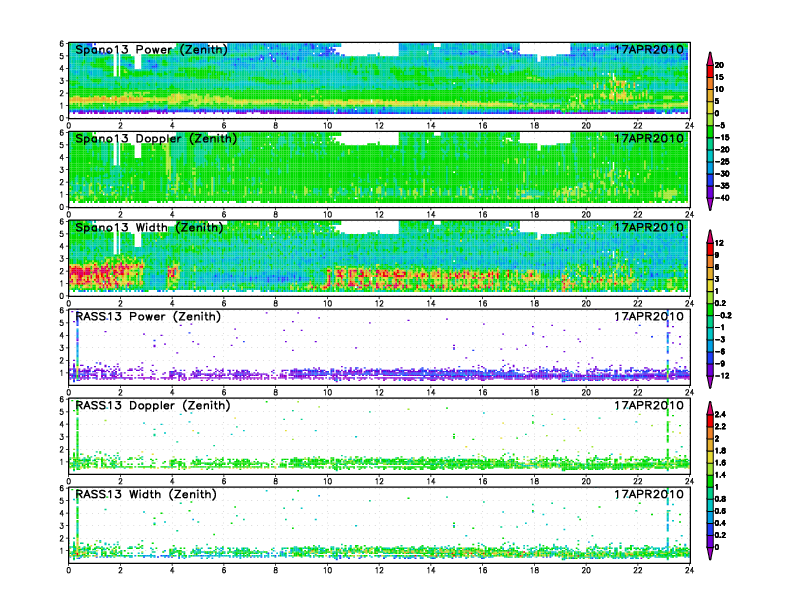Click y-axis tick "4" of RASS13 Doppler panel
The image size is (792, 612).
62,424
